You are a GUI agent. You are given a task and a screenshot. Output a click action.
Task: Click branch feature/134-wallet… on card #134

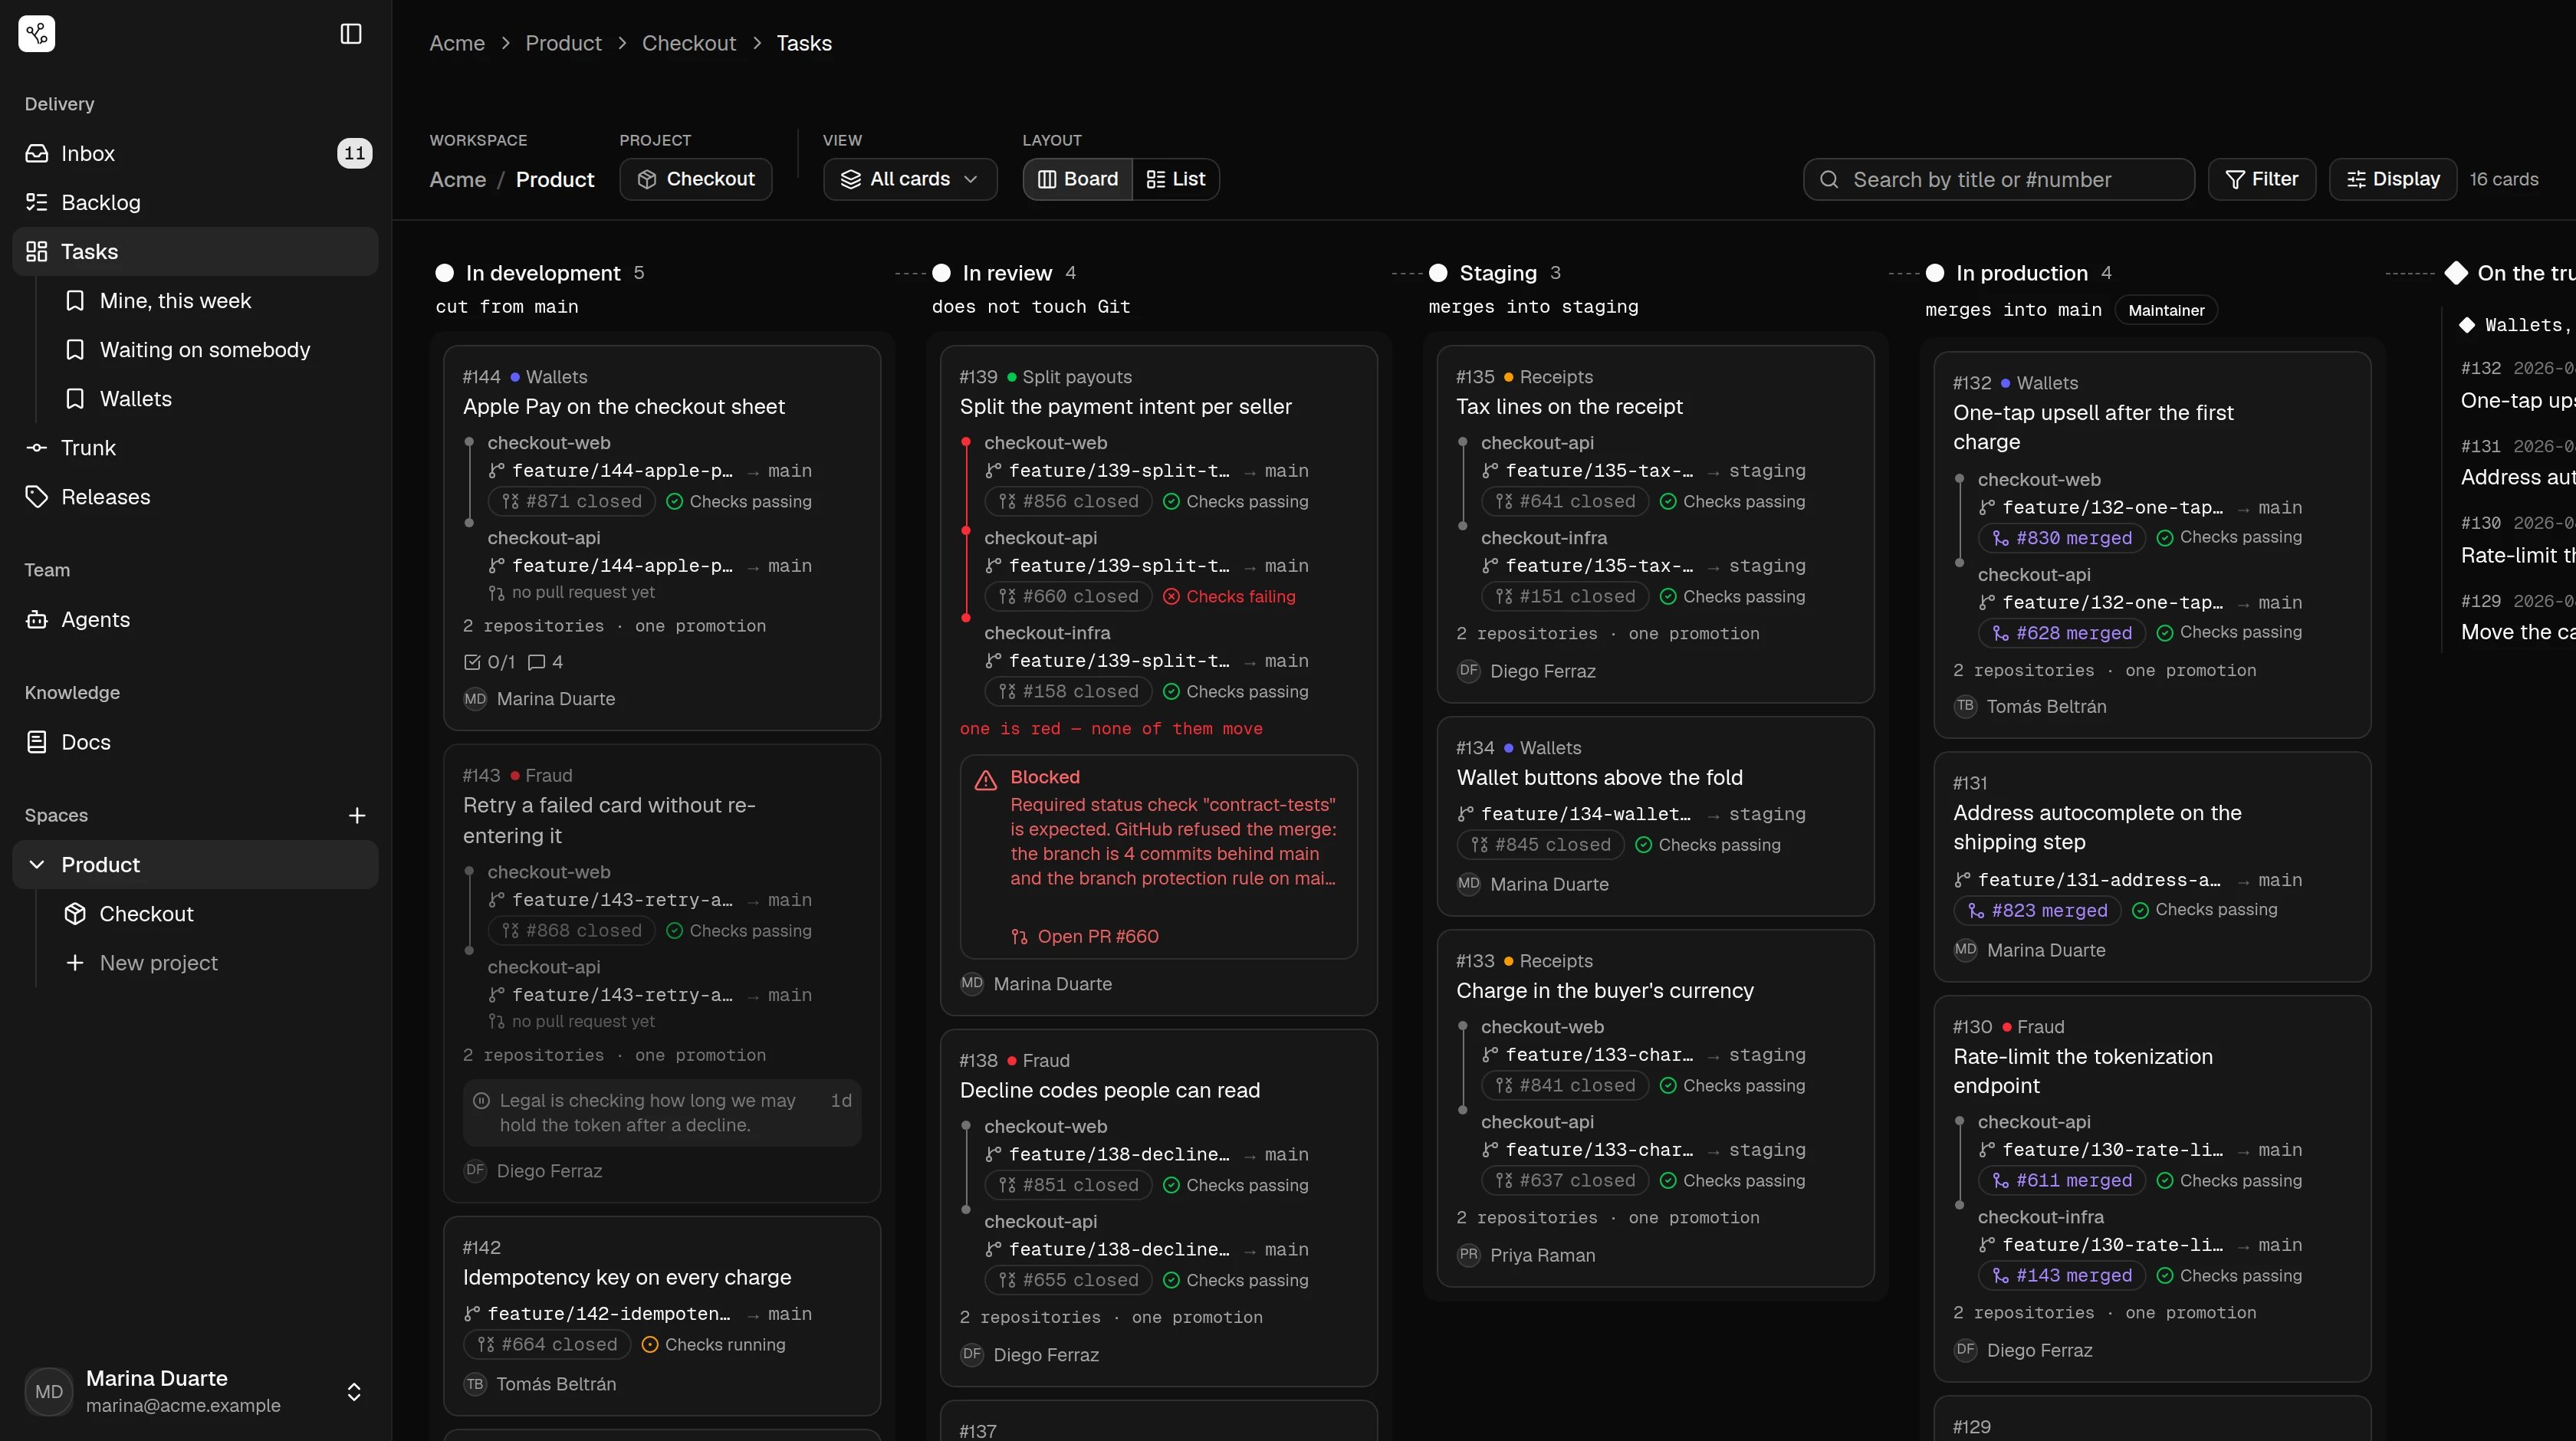coord(1586,815)
